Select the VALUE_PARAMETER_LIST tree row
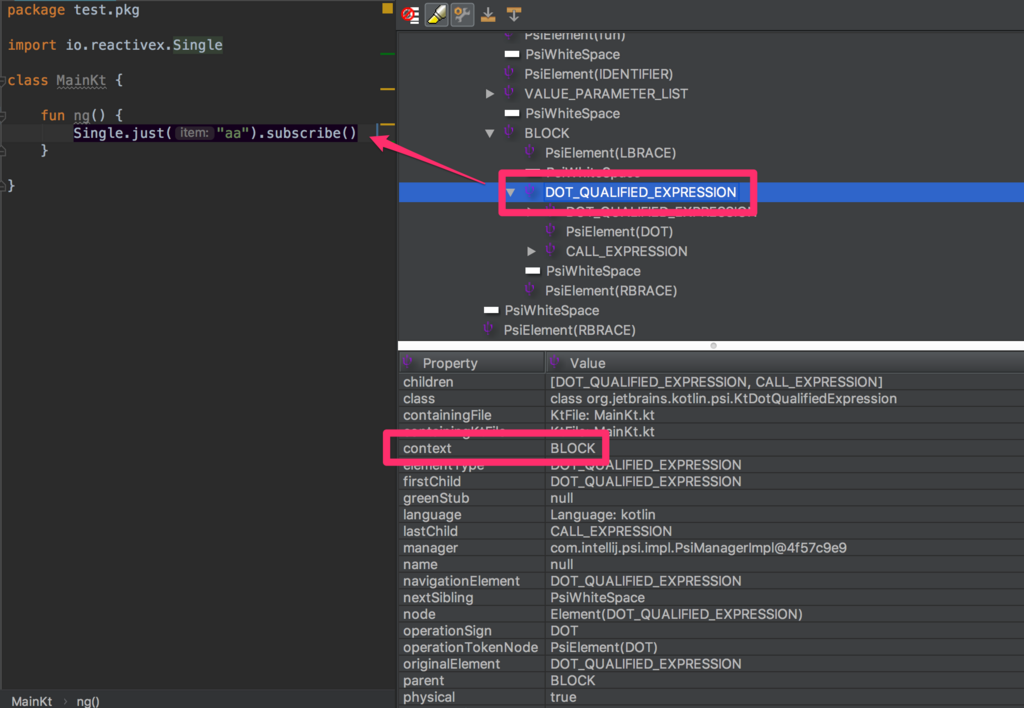Viewport: 1024px width, 708px height. coord(605,93)
